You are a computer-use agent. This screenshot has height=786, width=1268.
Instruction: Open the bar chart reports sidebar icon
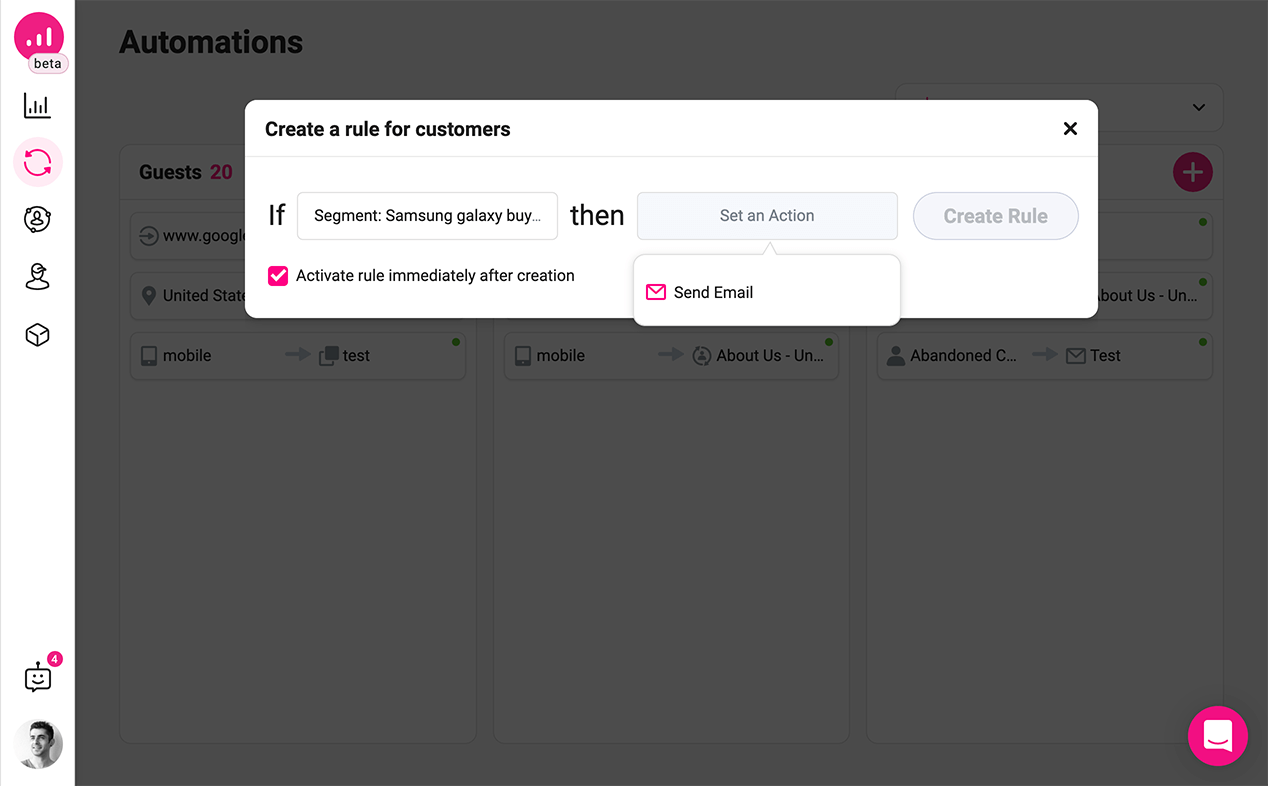click(37, 106)
